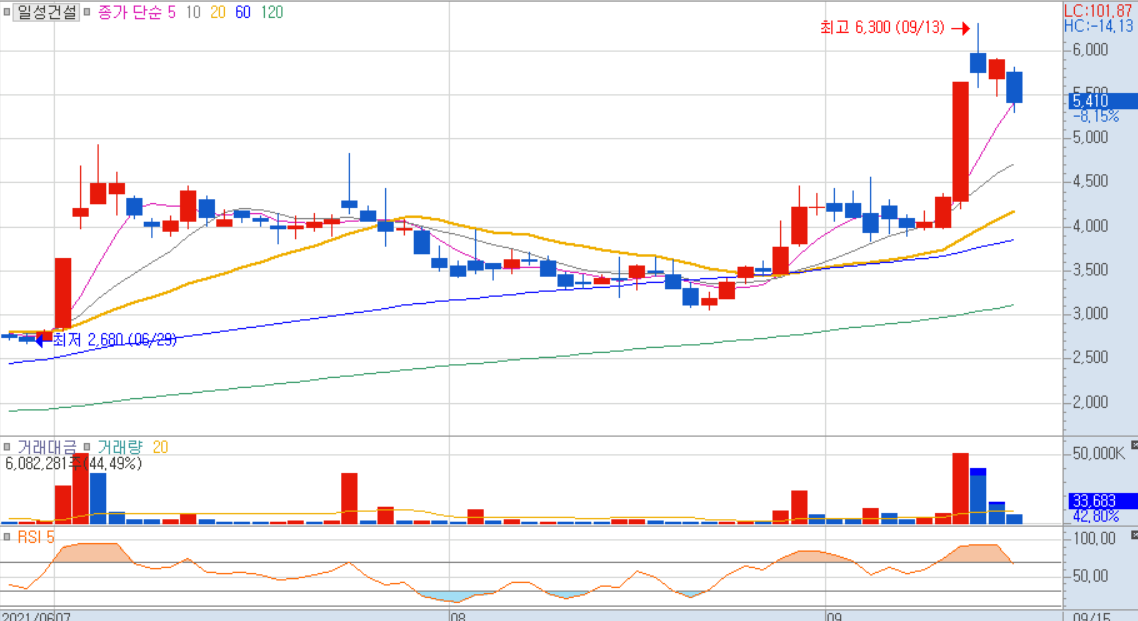Click the square marker before RSI 5
1138x621 pixels.
(x=7, y=538)
